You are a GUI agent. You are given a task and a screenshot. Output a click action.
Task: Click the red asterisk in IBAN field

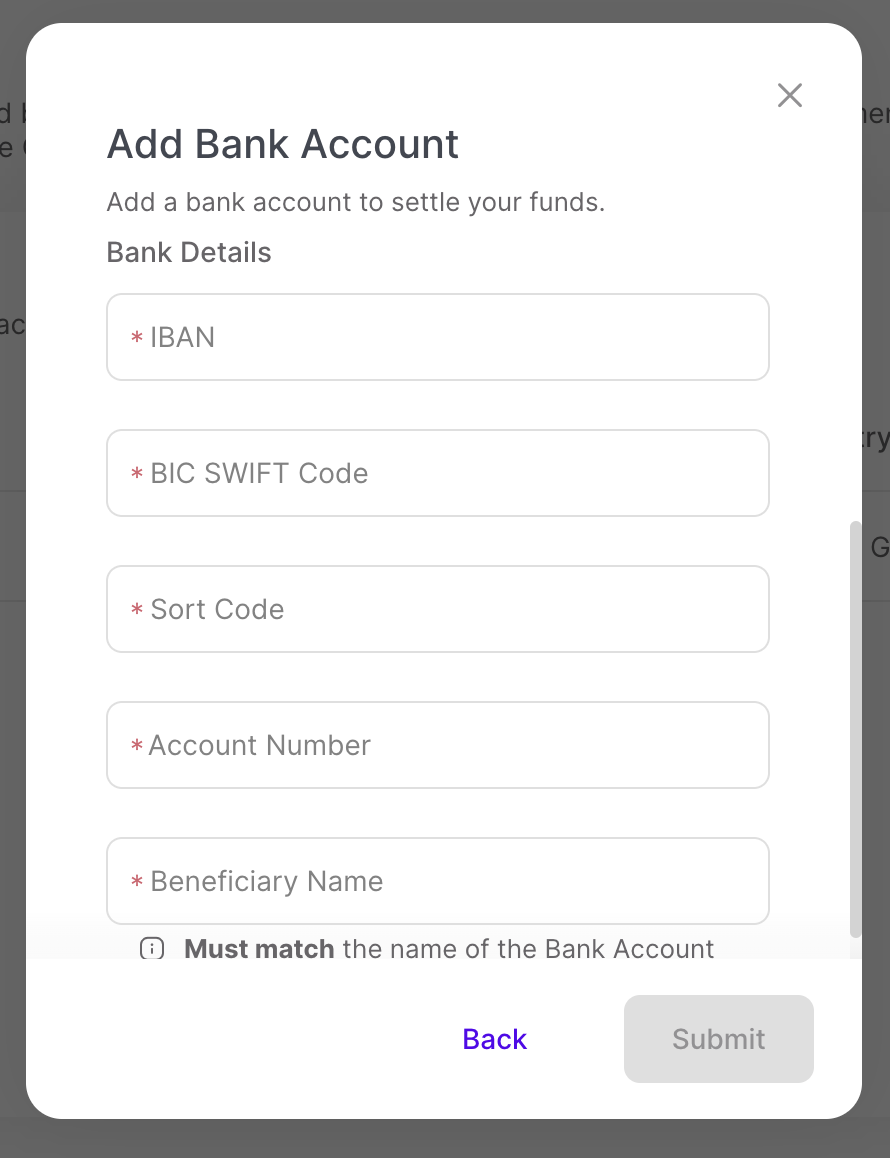[137, 338]
